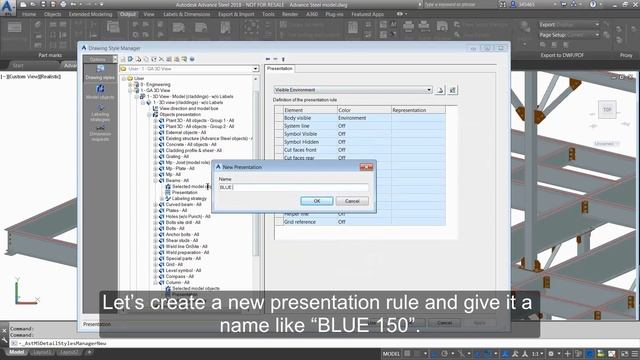Open the Objects ribbon tab
This screenshot has width=640, height=360.
52,14
